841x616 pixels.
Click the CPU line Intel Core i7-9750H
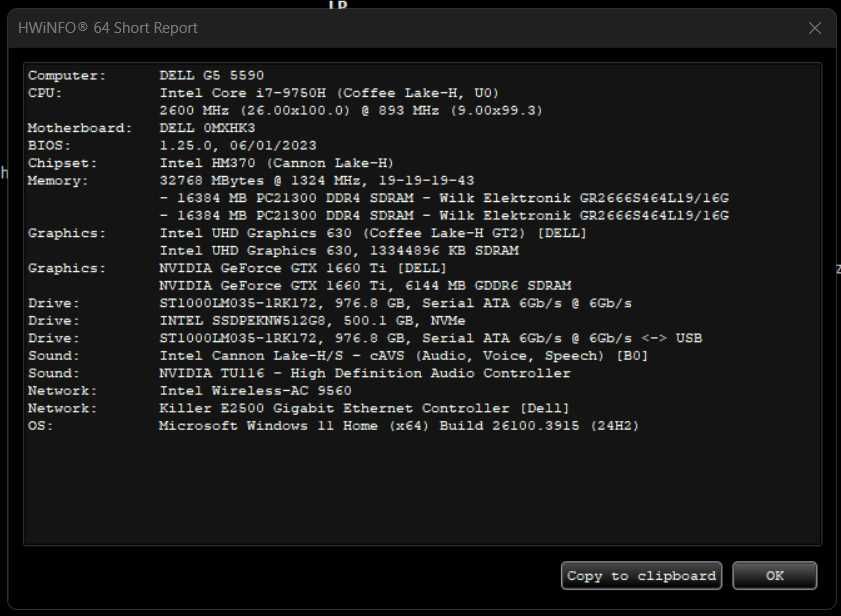pyautogui.click(x=329, y=93)
